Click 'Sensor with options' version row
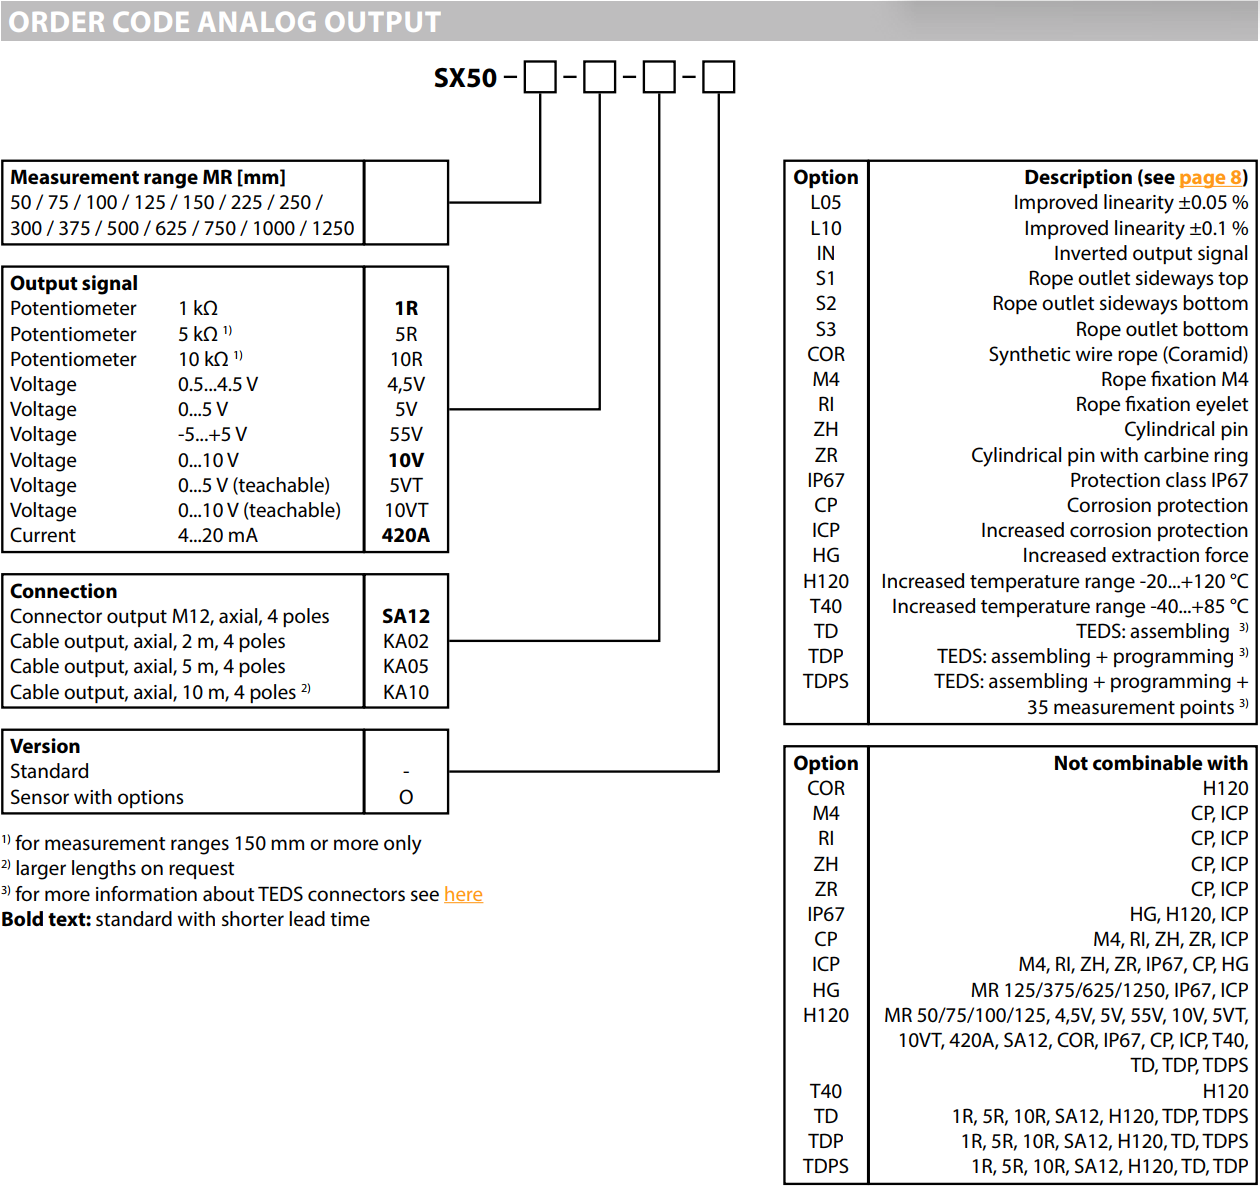1260x1187 pixels. (x=97, y=797)
